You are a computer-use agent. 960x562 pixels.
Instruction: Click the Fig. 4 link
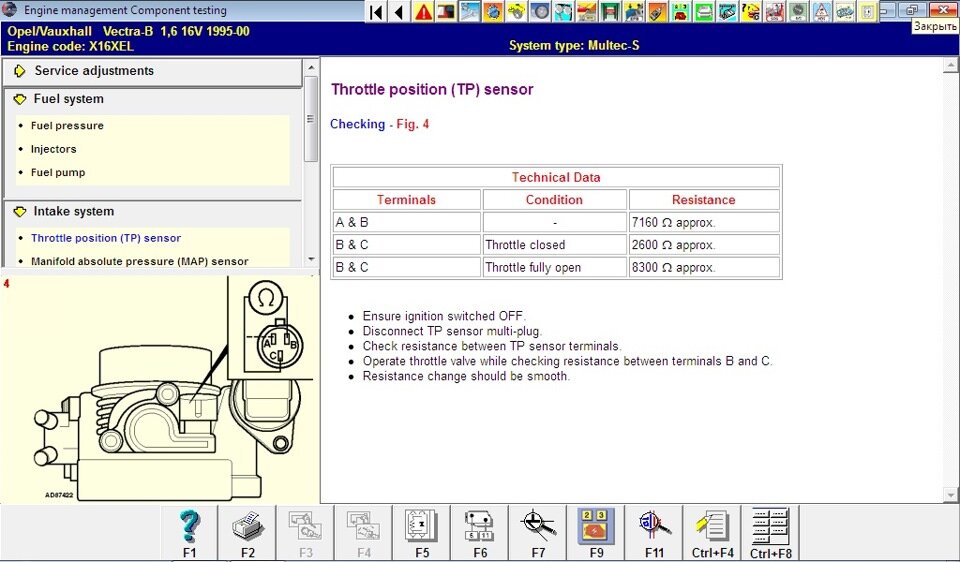[413, 124]
